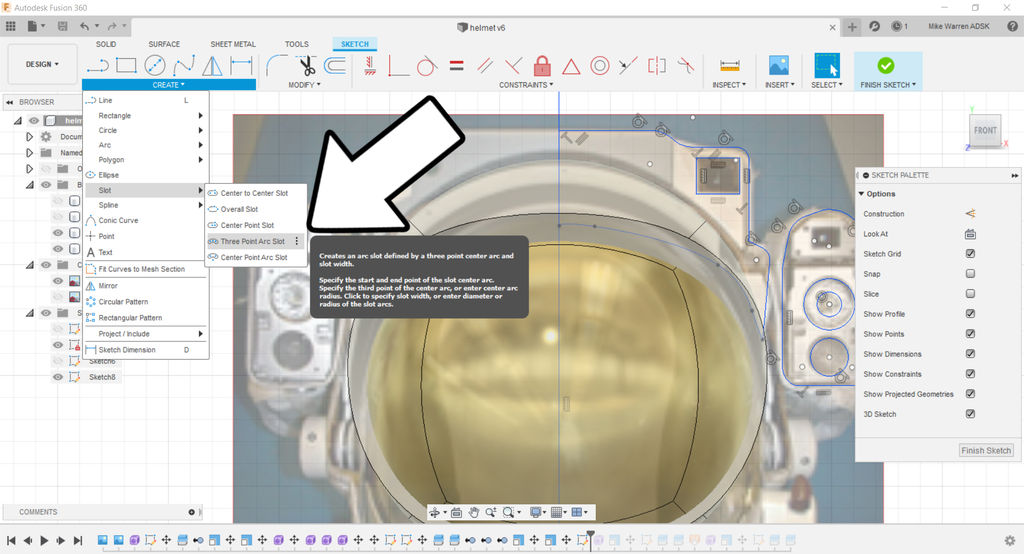The width and height of the screenshot is (1024, 554).
Task: Click the Save icon in top bar
Action: [63, 26]
